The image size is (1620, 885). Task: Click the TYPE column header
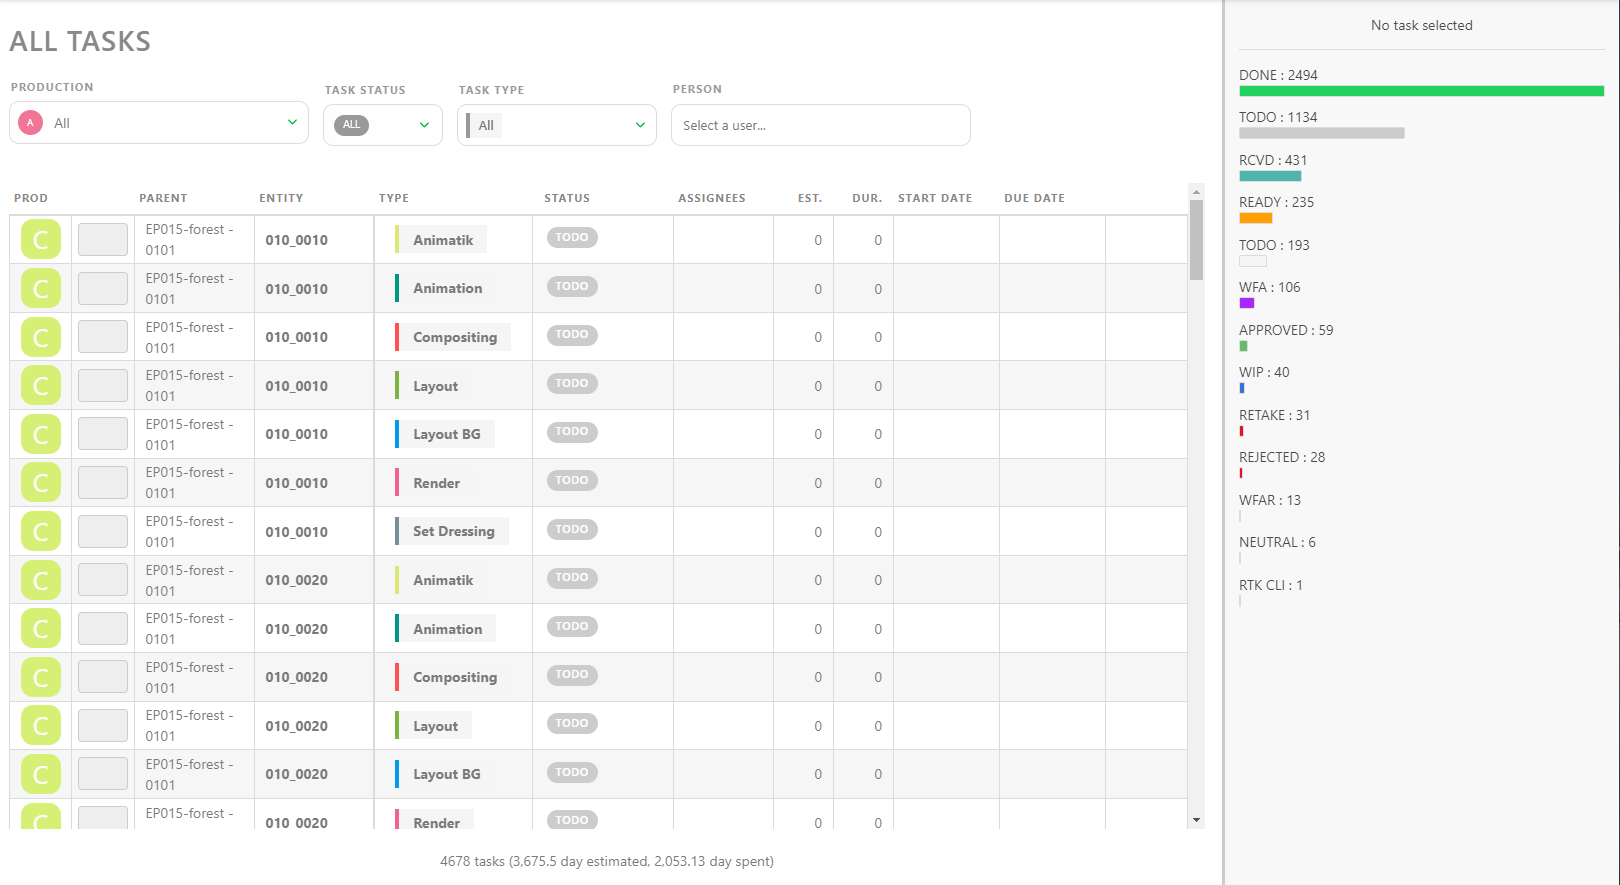[x=394, y=198]
